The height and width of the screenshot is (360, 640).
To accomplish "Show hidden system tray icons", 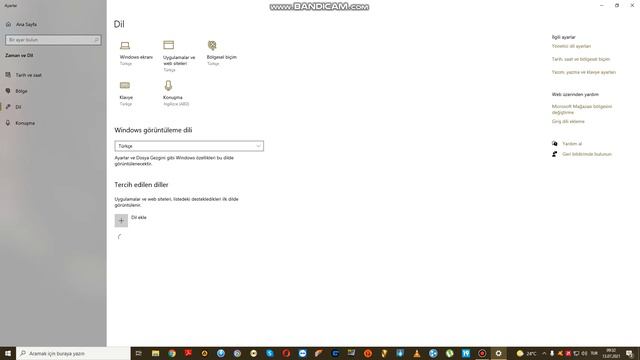I will pos(544,353).
